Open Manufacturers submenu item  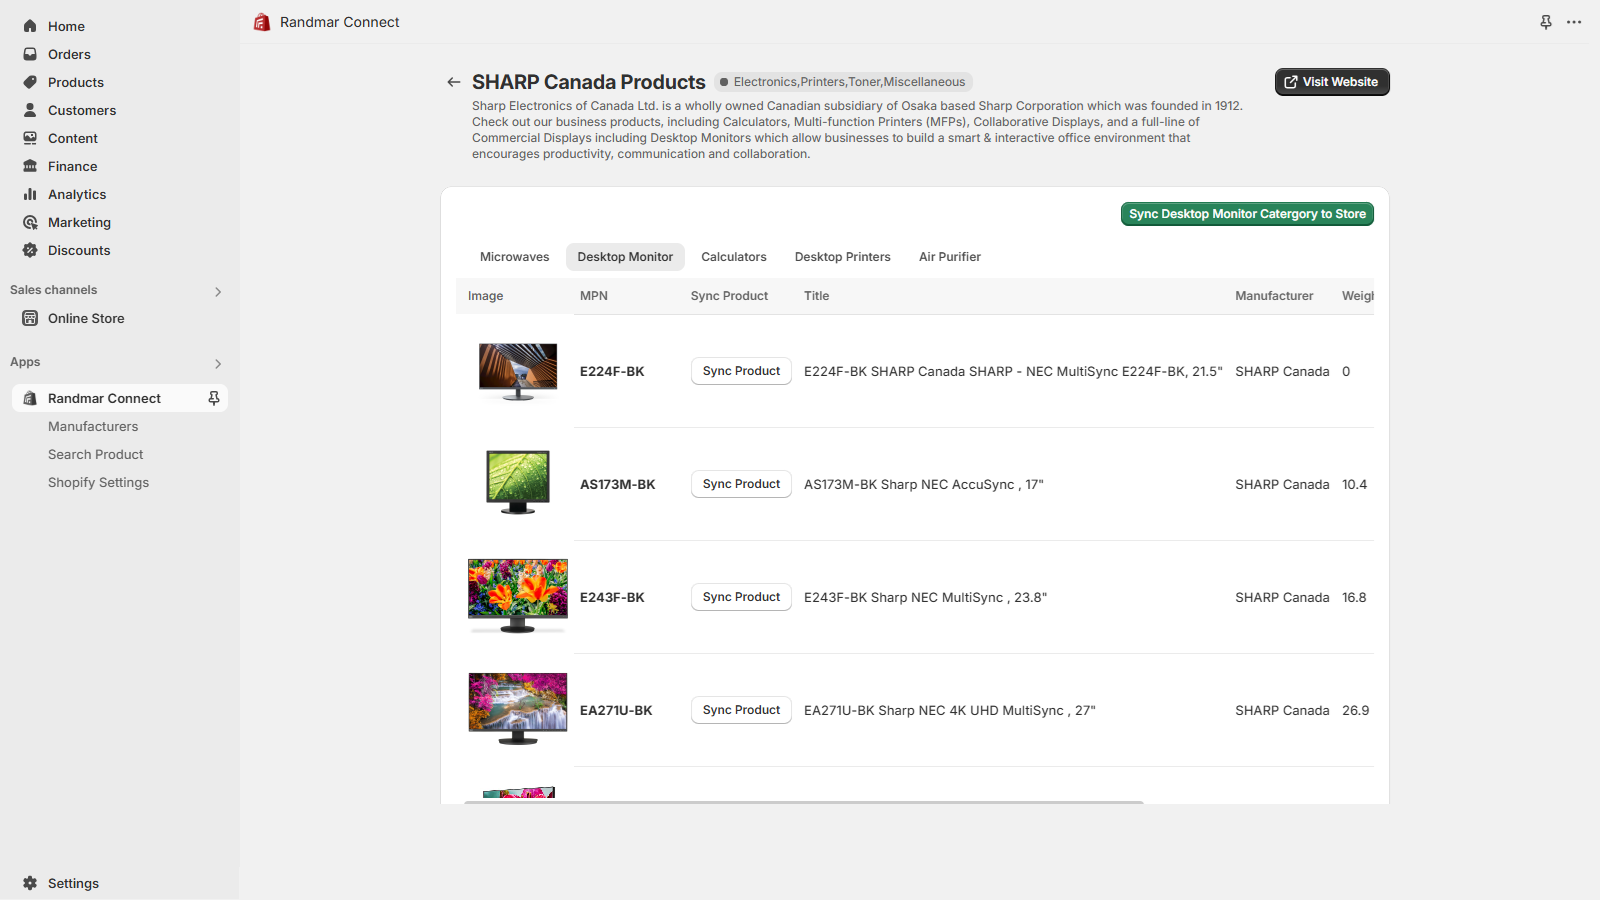[x=93, y=426]
